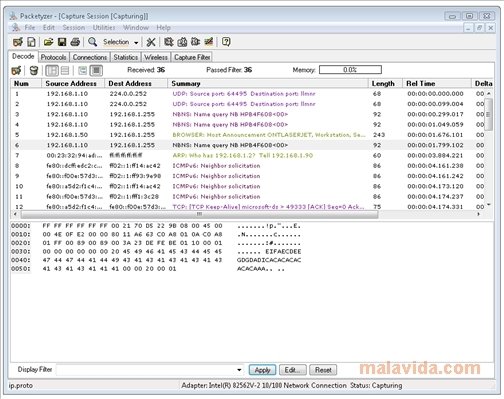Toggle the decode pane display button
This screenshot has height=399, width=504.
pos(82,70)
